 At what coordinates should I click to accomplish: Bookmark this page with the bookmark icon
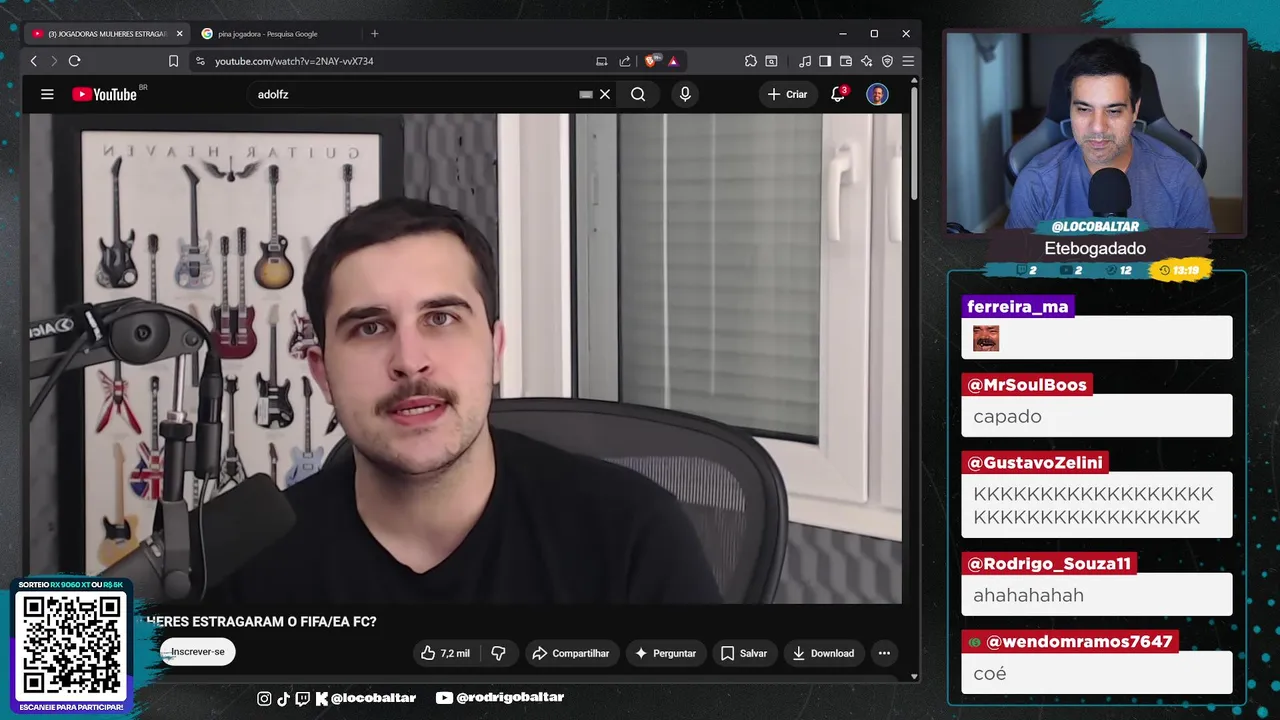click(173, 61)
